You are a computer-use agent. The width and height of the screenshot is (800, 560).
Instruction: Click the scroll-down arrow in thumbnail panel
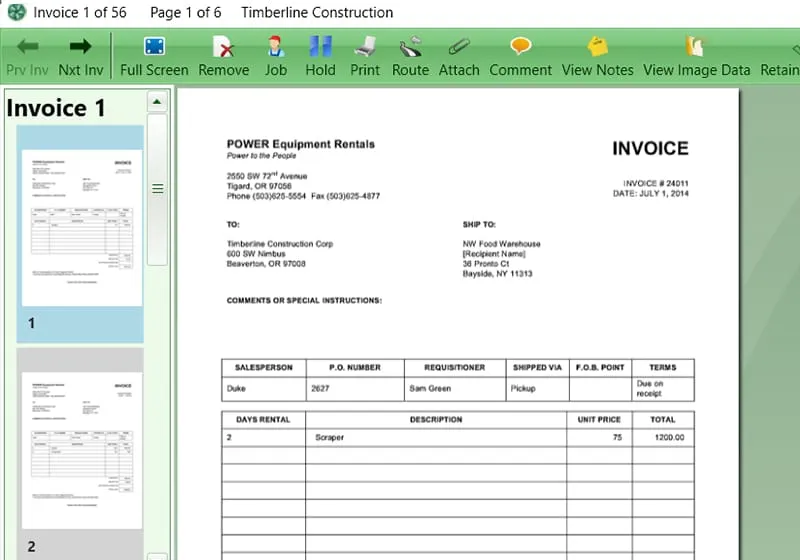tap(157, 555)
